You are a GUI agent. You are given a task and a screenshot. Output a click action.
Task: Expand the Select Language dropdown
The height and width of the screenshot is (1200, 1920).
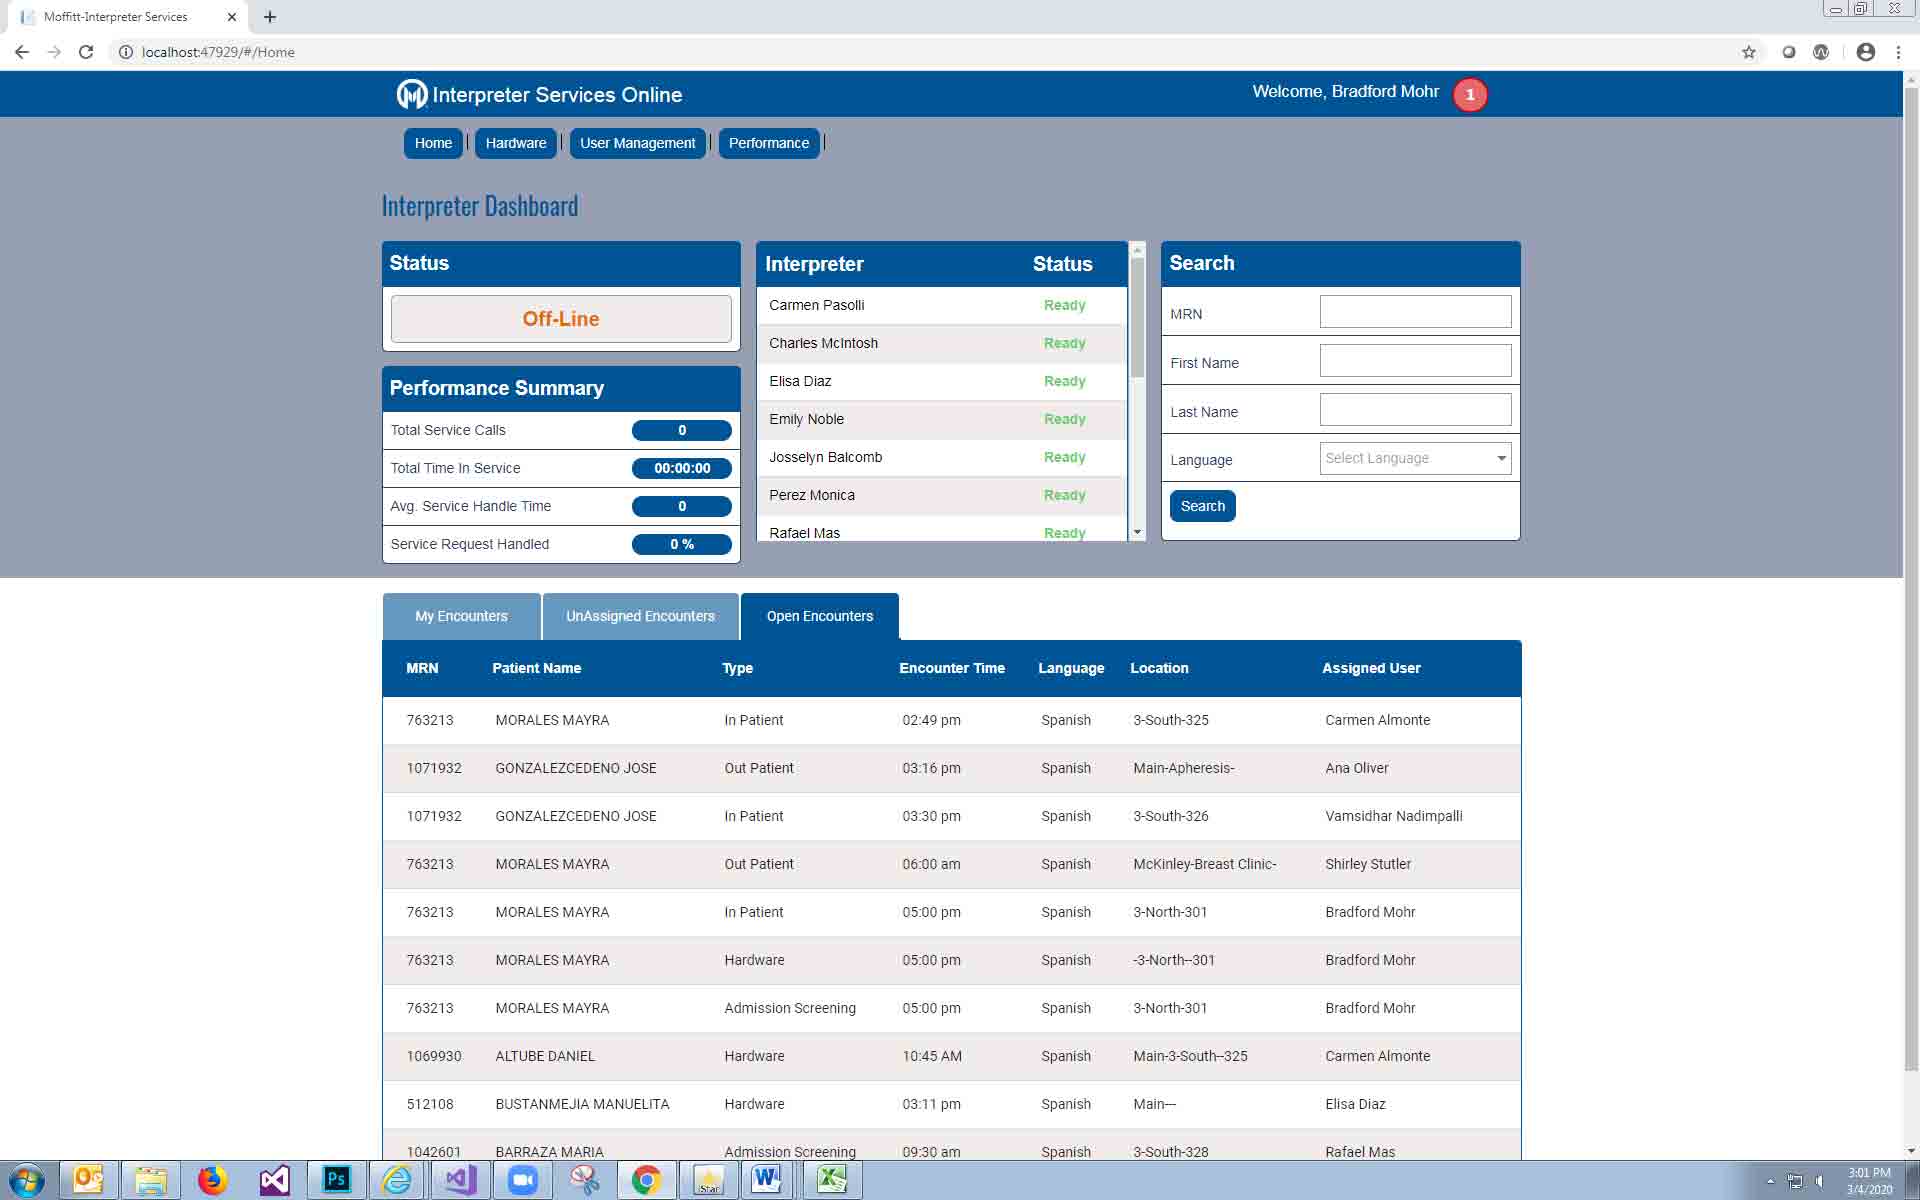tap(1415, 458)
